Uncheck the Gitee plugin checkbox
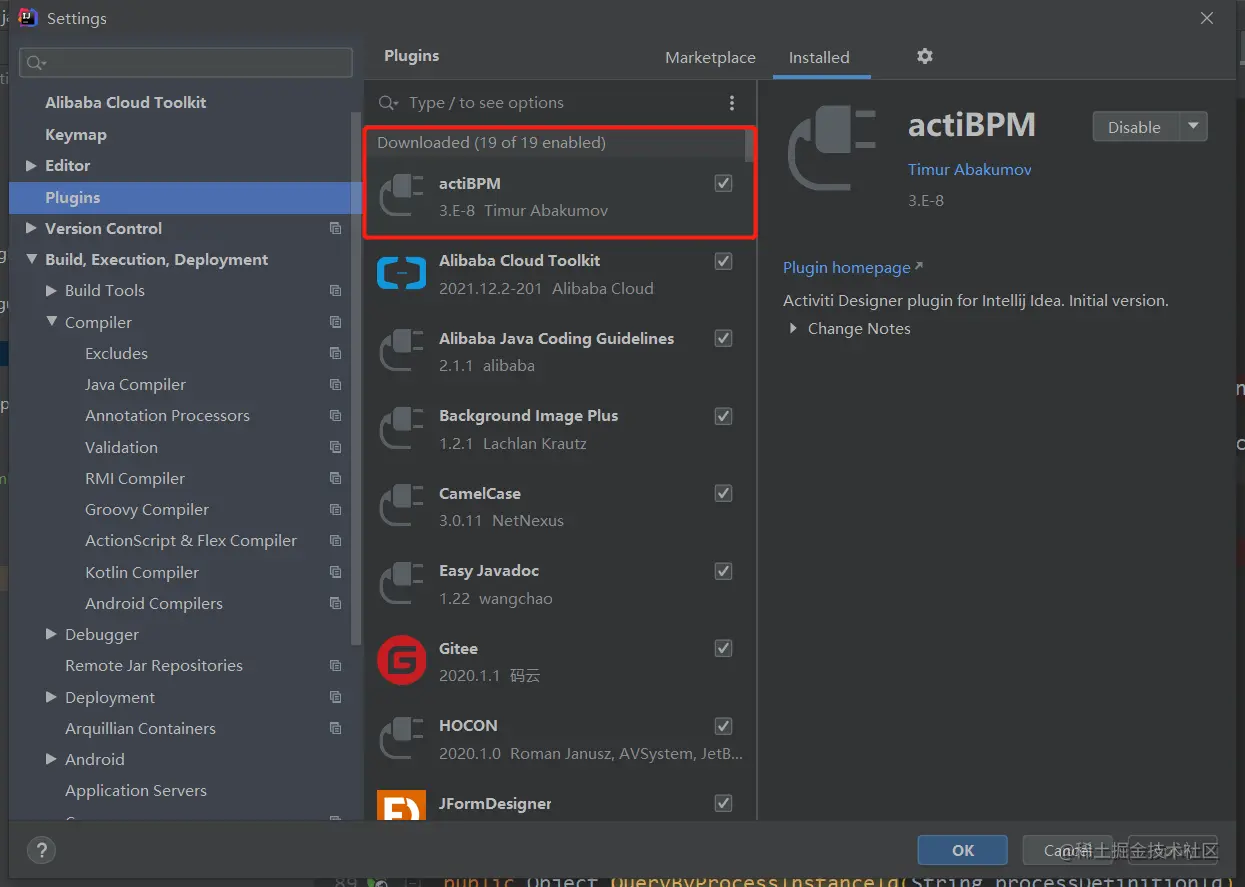 pos(724,648)
